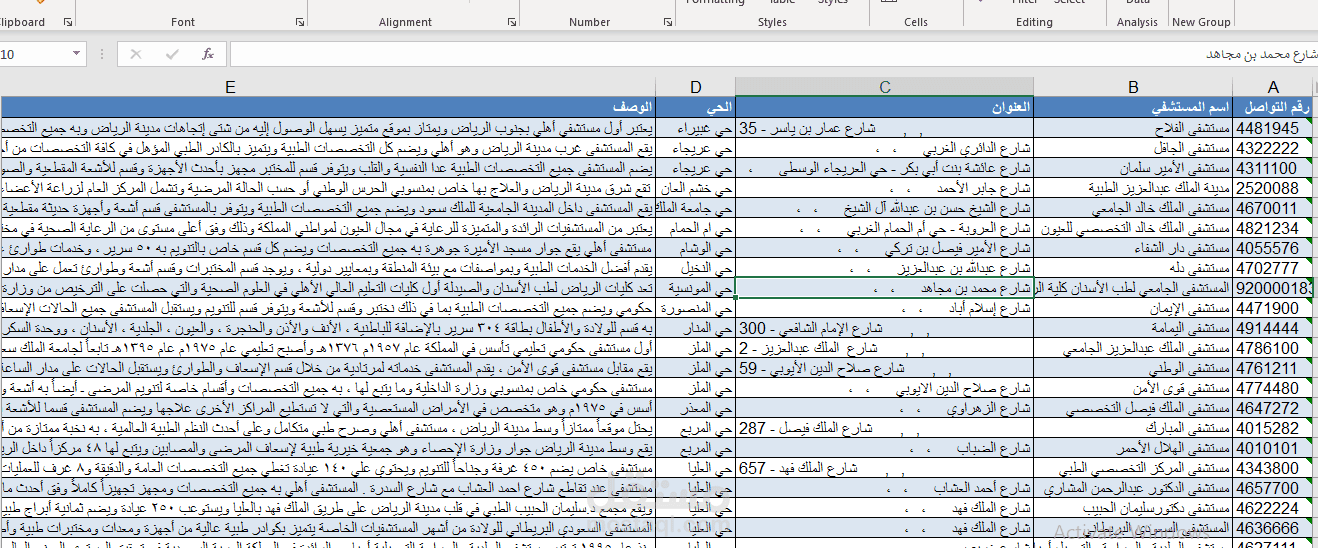Open the Font settings dialog launcher
This screenshot has height=548, width=1318.
[299, 22]
